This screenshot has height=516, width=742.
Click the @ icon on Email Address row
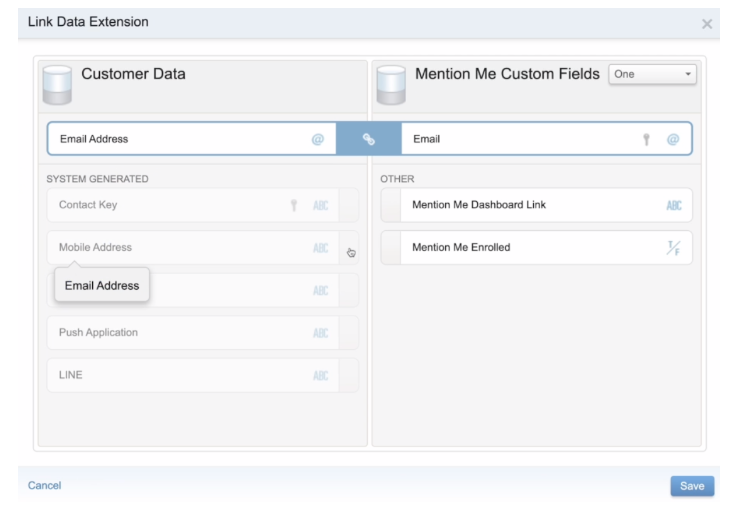pos(318,139)
